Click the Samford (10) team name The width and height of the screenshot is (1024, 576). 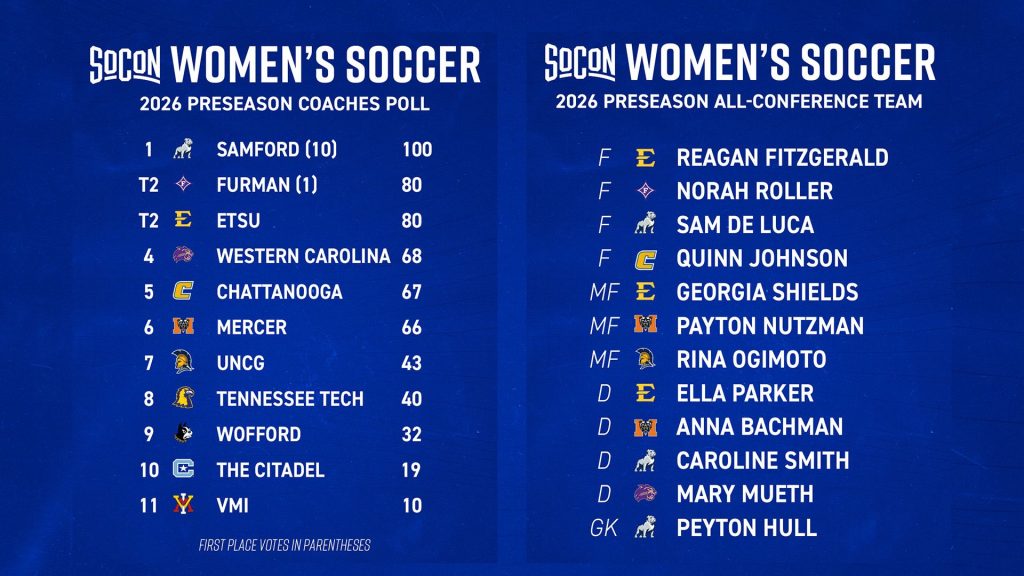point(277,150)
